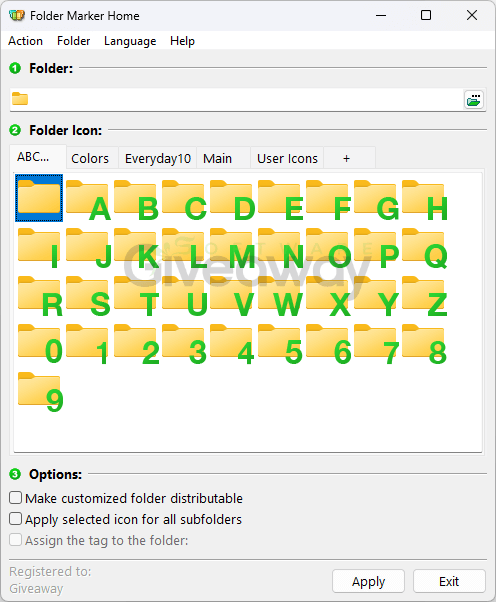The width and height of the screenshot is (496, 602).
Task: Switch to the Colors tab
Action: pos(90,158)
